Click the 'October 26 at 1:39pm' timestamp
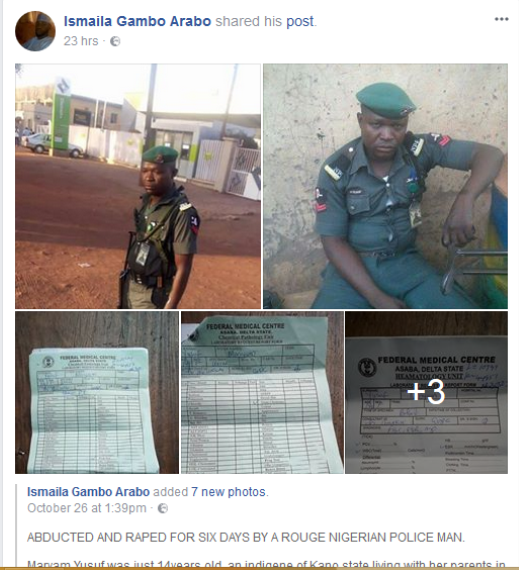This screenshot has width=519, height=570. point(86,508)
